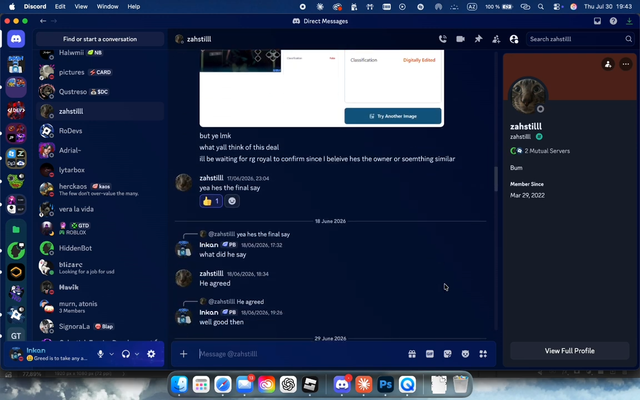Open the Adrial- conversation
640x400 pixels.
(x=100, y=150)
